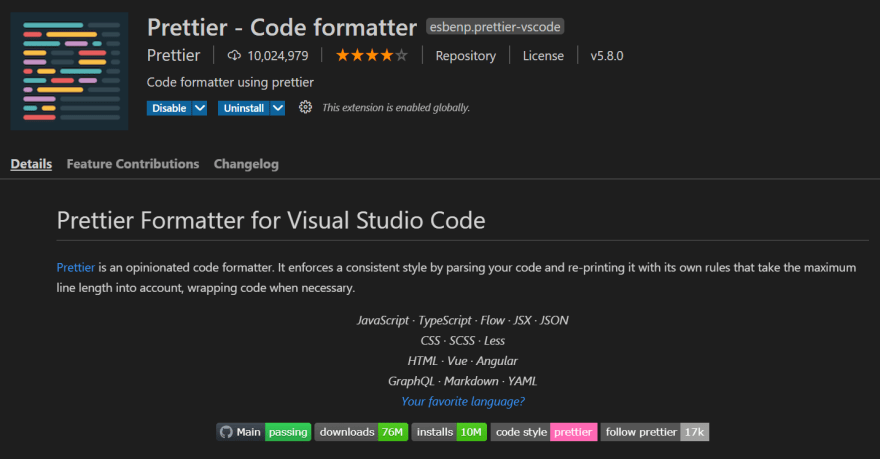Open the License link
This screenshot has height=459, width=880.
click(543, 56)
